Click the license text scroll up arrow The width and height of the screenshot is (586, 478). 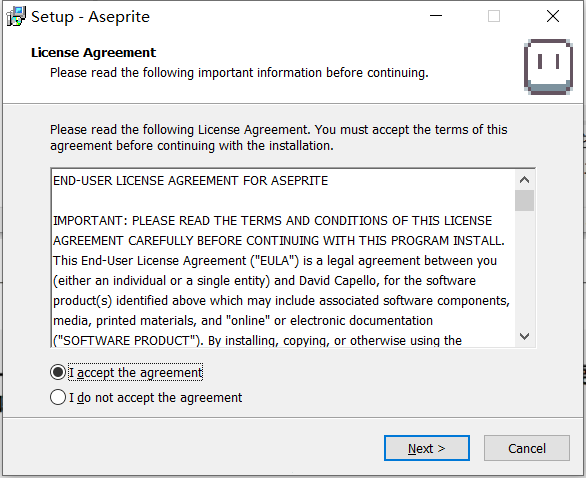(524, 180)
